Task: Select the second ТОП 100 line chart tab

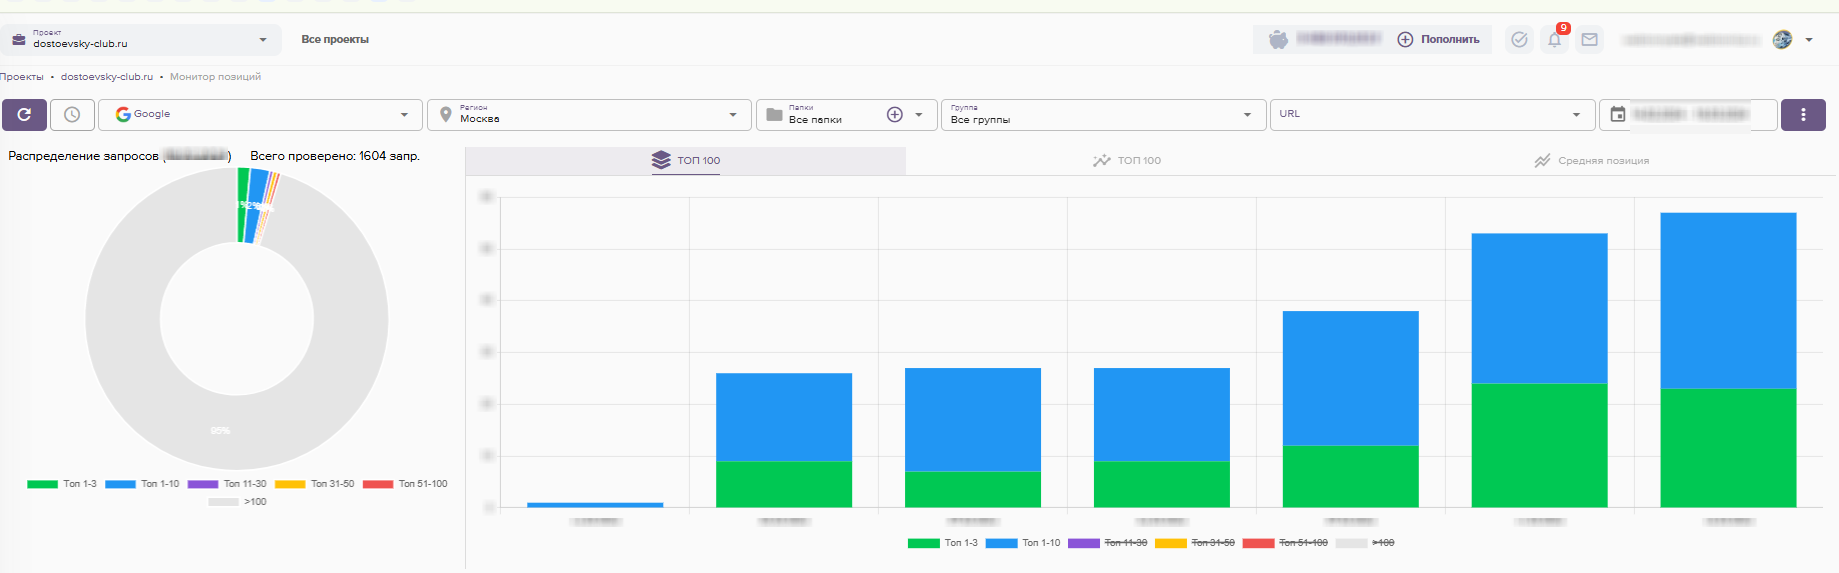Action: [1127, 161]
